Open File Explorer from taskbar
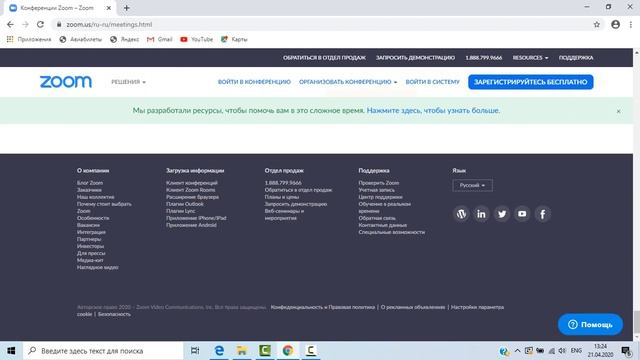640x360 pixels. click(242, 351)
